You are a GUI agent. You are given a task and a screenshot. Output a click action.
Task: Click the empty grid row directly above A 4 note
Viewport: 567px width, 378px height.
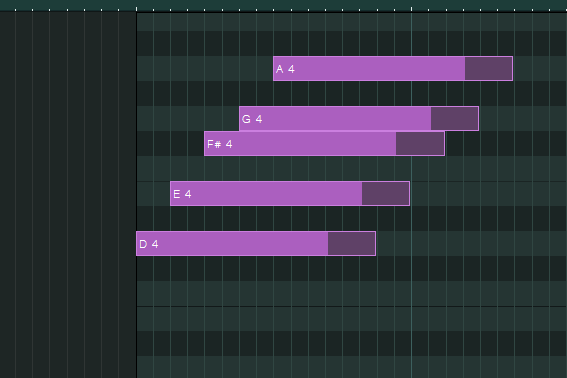[x=352, y=43]
